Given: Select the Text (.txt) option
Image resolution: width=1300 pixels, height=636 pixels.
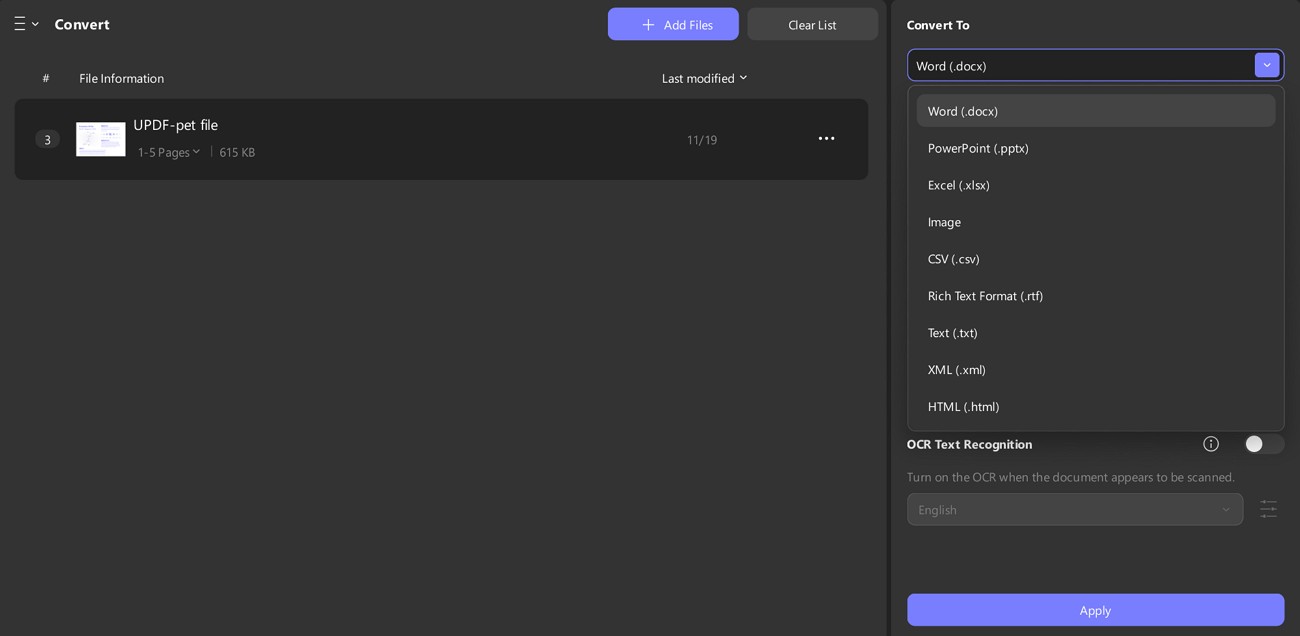Looking at the screenshot, I should (x=952, y=333).
